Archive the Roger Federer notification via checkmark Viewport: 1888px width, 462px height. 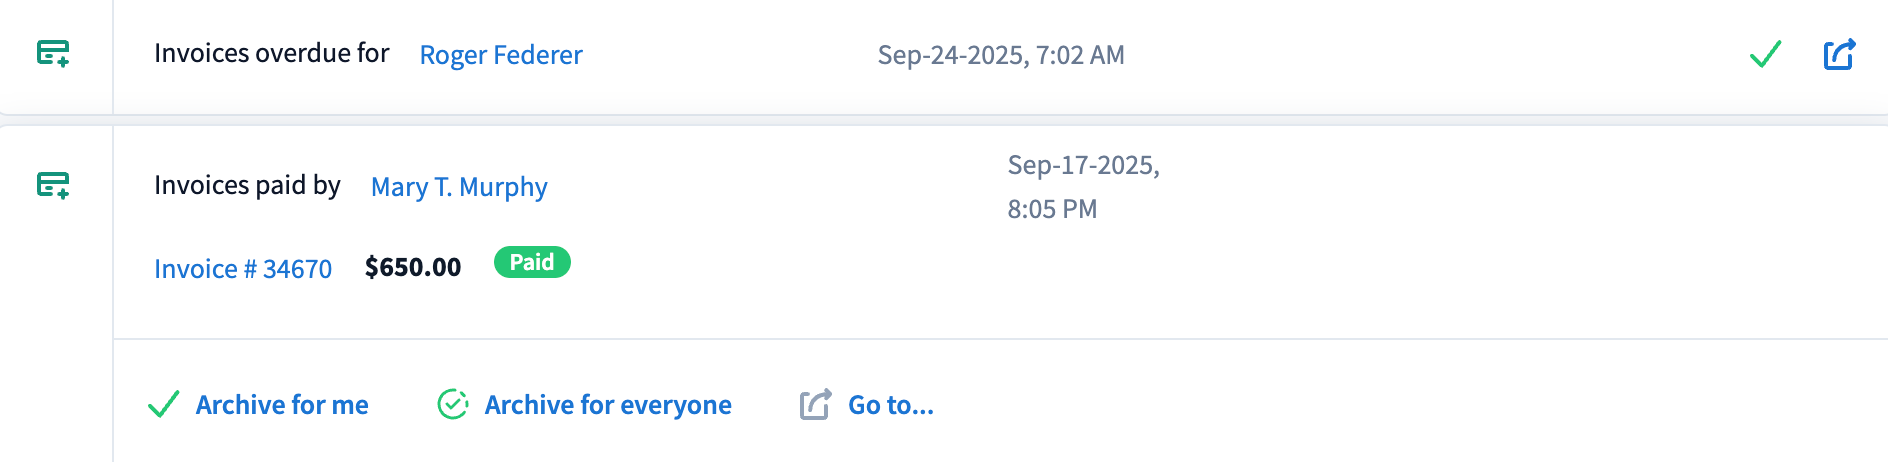1765,54
